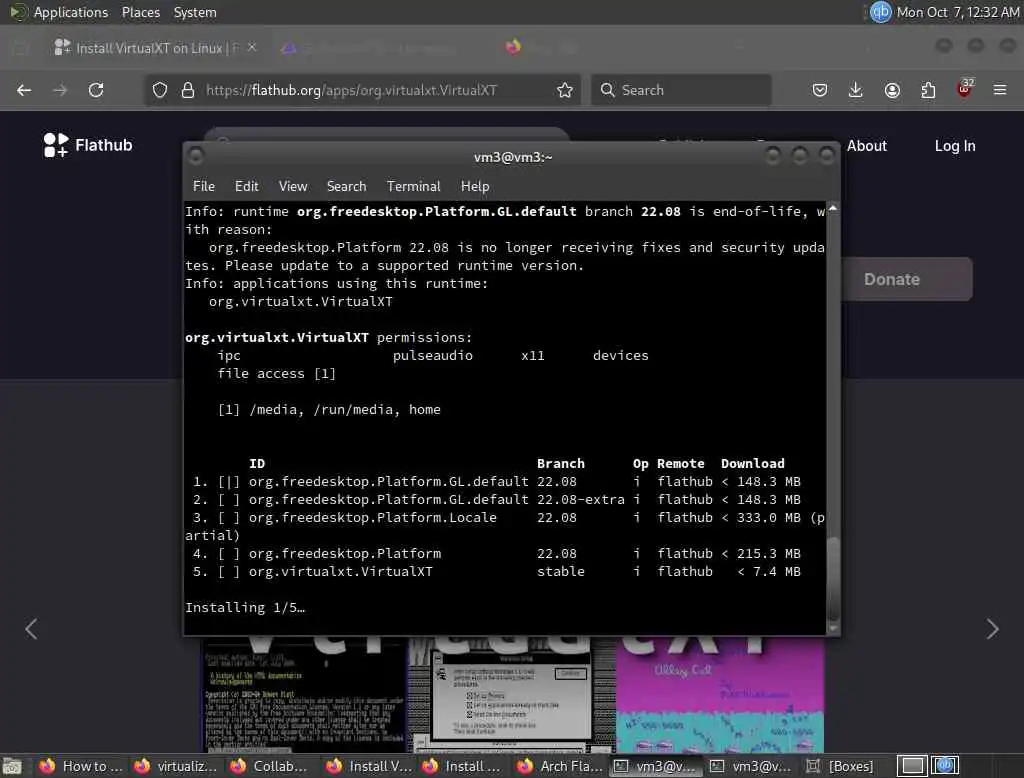Image resolution: width=1024 pixels, height=778 pixels.
Task: Switch to [Boxes] taskbar window
Action: [842, 766]
